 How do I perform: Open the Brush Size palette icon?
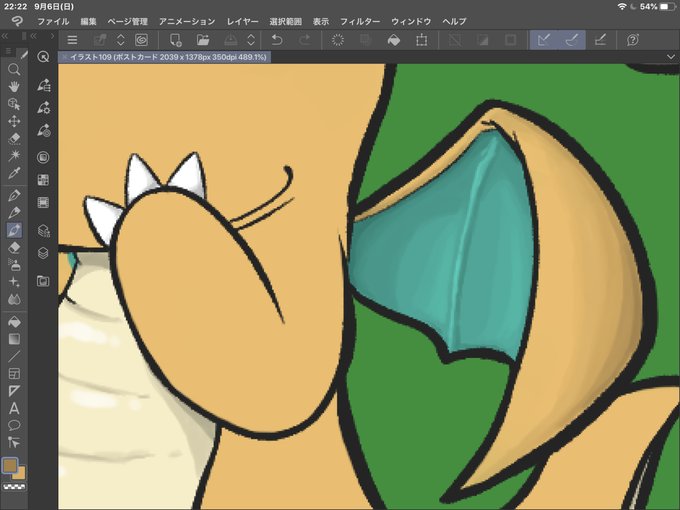[x=43, y=130]
